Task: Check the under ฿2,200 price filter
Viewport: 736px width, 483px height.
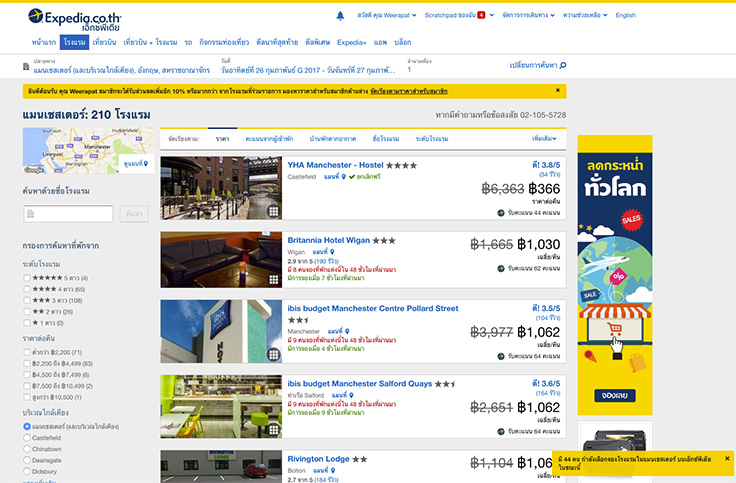Action: [x=27, y=352]
